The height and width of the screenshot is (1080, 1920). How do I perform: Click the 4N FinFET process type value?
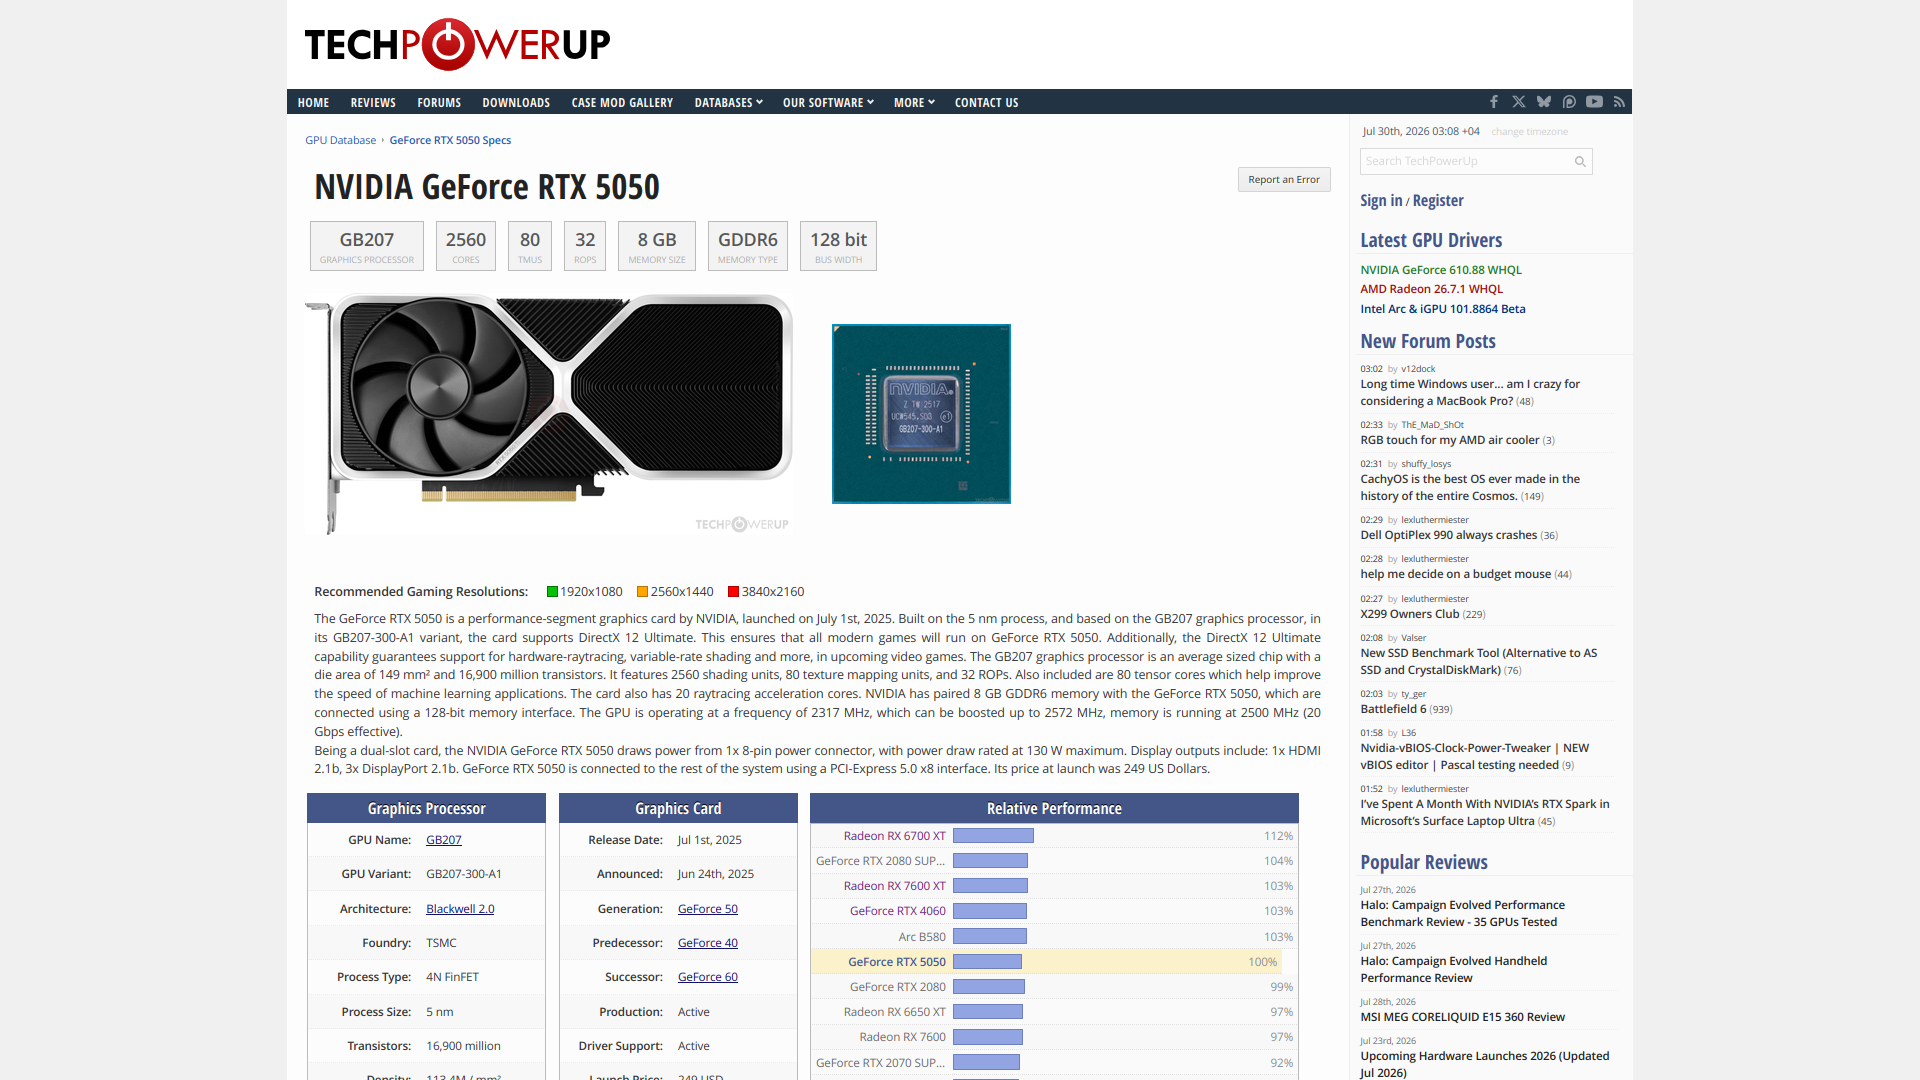[452, 977]
